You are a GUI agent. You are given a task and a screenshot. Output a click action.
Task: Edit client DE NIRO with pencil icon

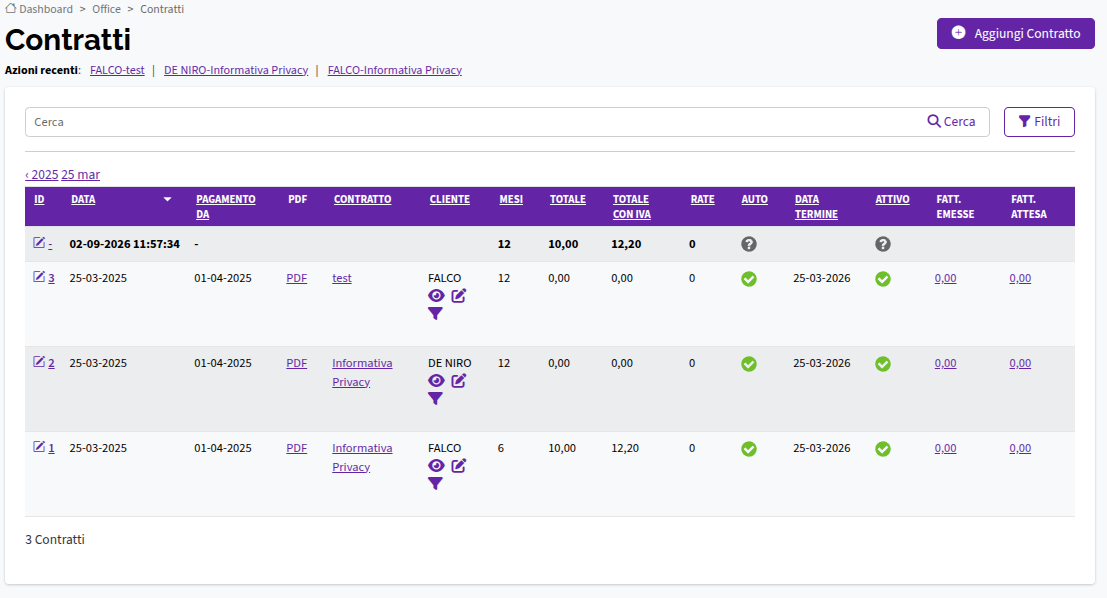pyautogui.click(x=459, y=381)
